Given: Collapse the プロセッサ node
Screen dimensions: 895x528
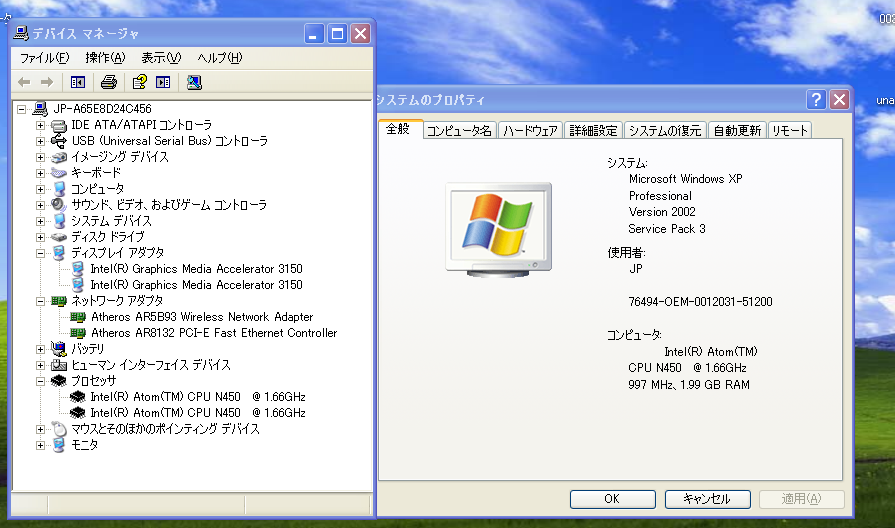Looking at the screenshot, I should click(41, 381).
